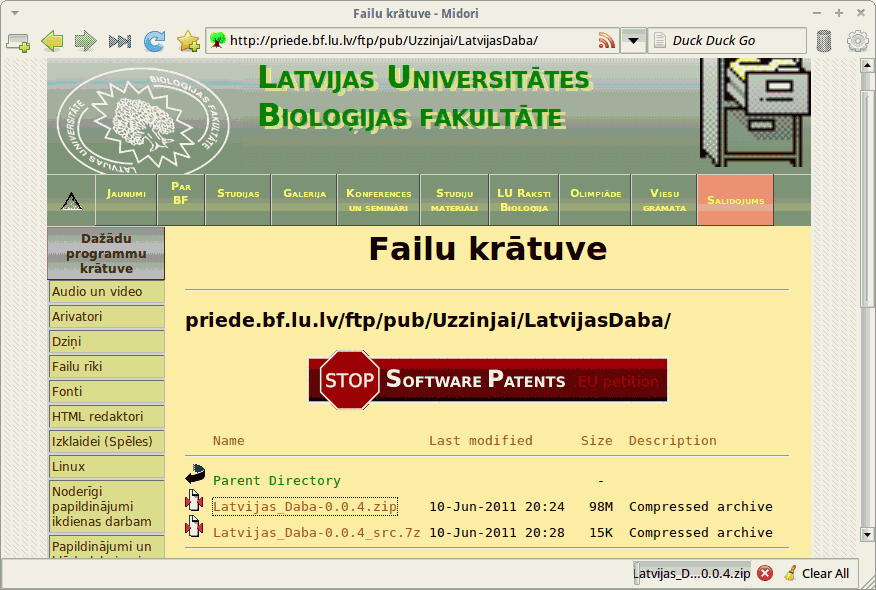Viewport: 876px width, 590px height.
Task: Download Latvijas_Daba-0.0.4.zip file link
Action: point(305,507)
